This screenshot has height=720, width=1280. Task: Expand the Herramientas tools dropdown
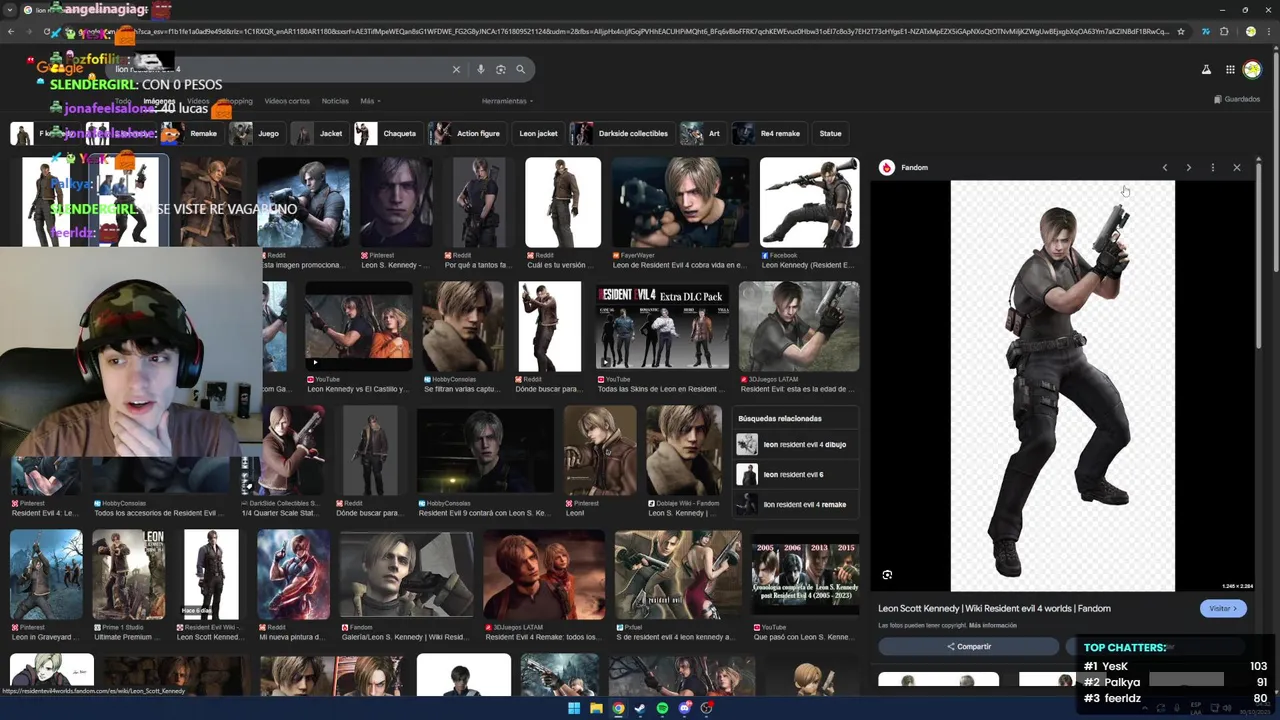click(x=507, y=101)
